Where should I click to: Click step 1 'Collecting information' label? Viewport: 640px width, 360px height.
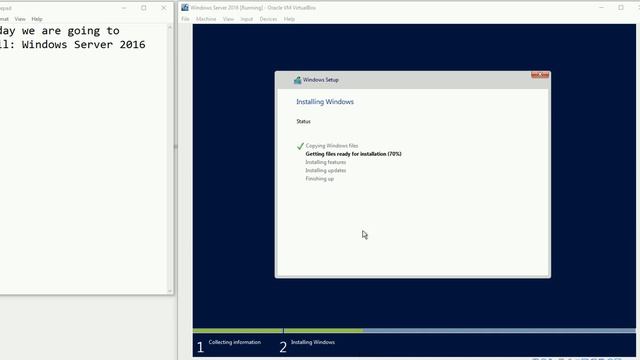point(235,342)
